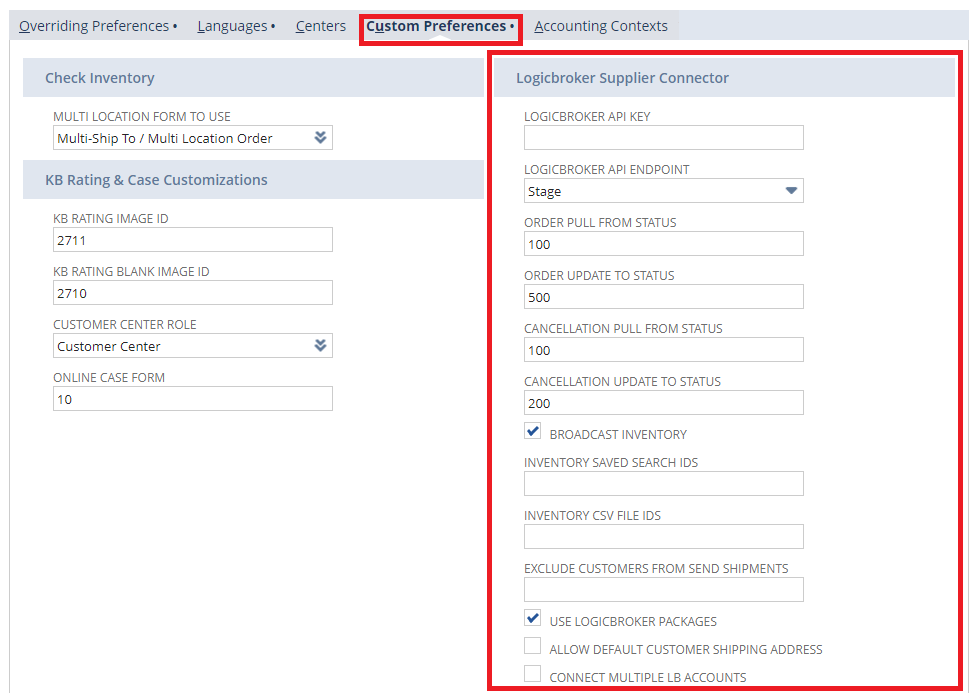The image size is (975, 693).
Task: Uncheck the Broadcast Inventory checkbox
Action: (533, 432)
